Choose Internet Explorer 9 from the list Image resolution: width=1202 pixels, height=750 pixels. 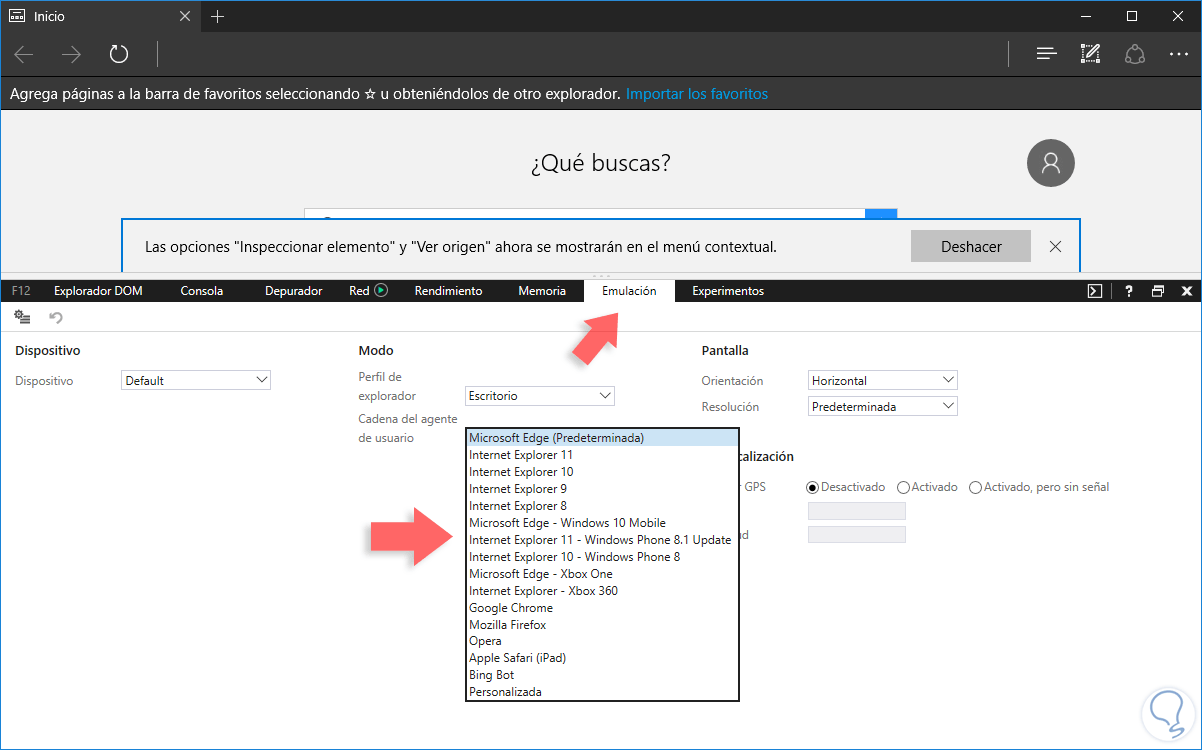(602, 489)
